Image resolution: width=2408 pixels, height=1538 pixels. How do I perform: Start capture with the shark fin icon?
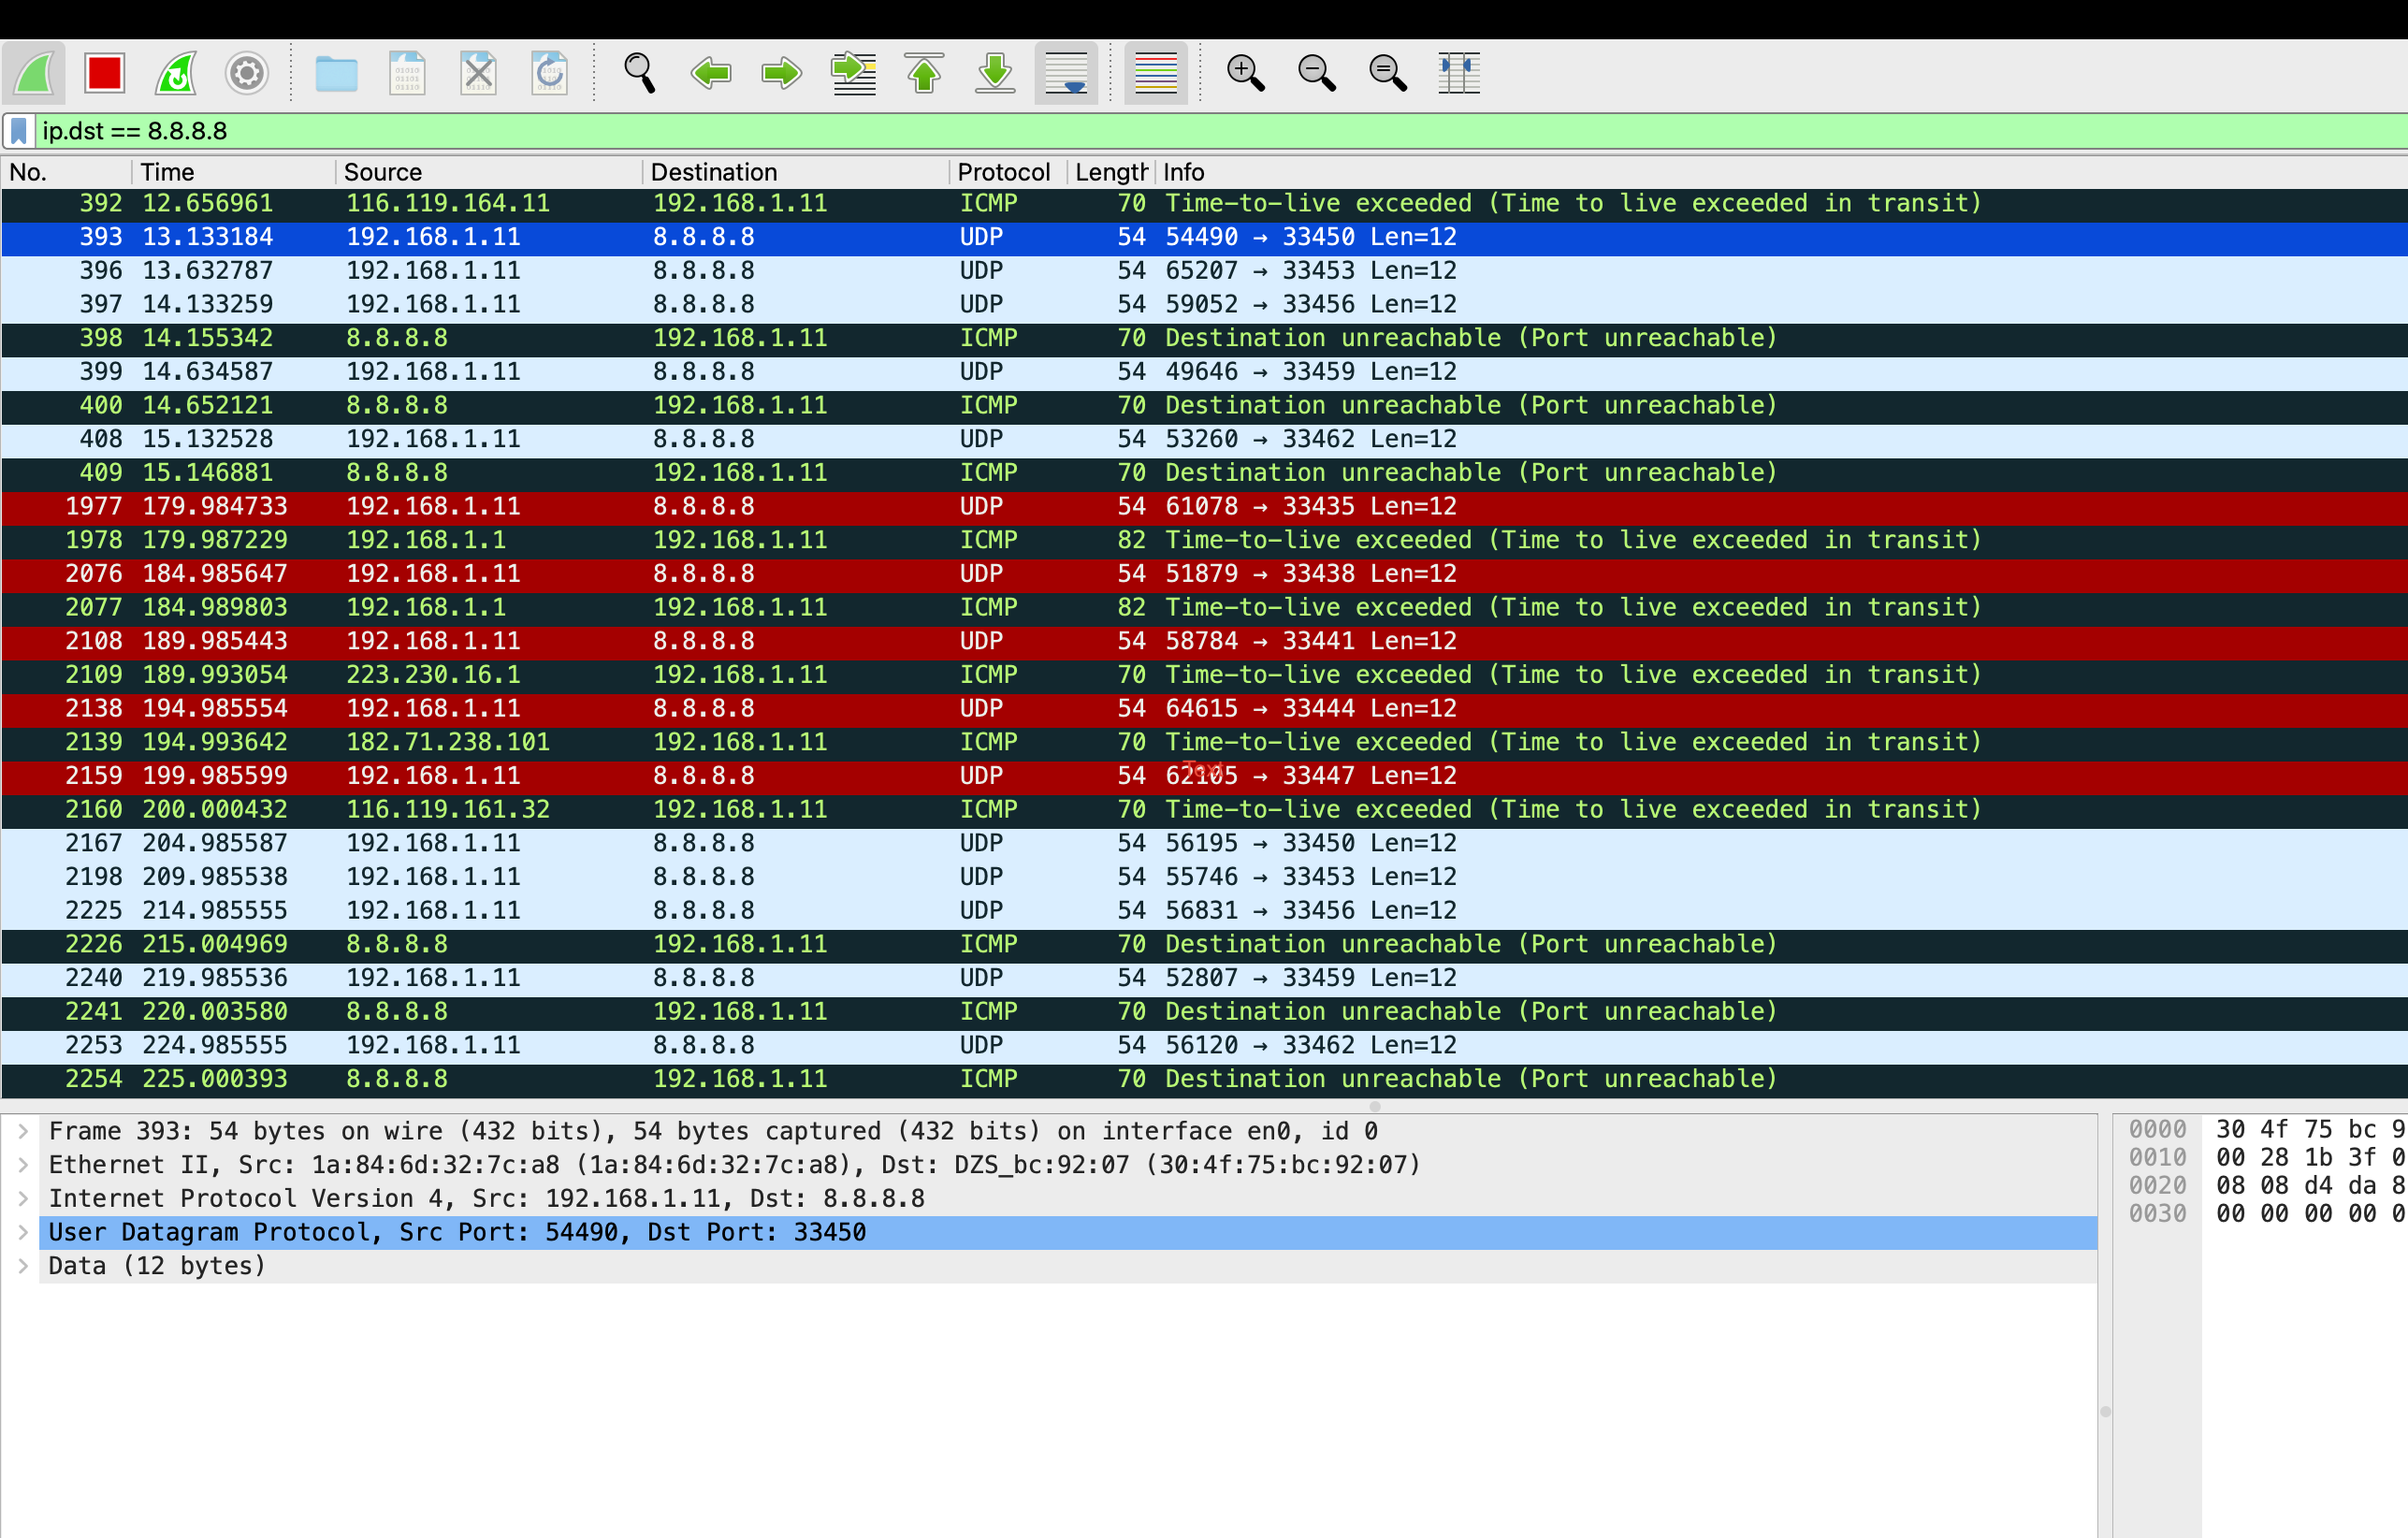[x=34, y=73]
